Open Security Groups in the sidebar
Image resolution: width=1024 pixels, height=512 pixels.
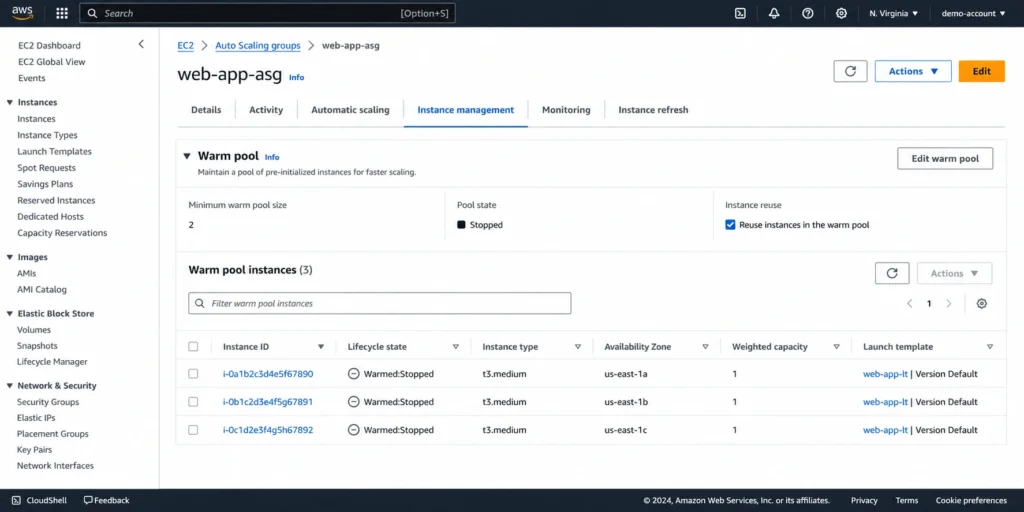point(48,402)
